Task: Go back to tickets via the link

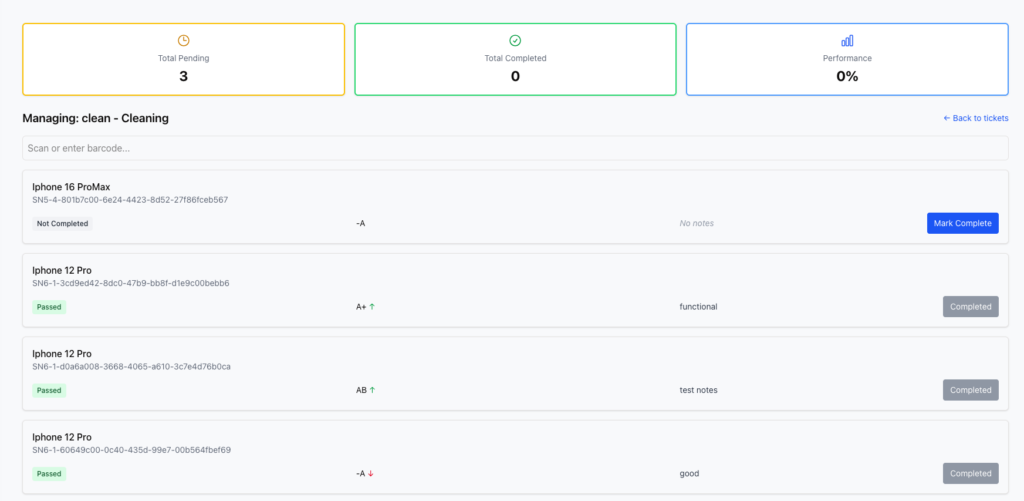Action: (x=976, y=118)
